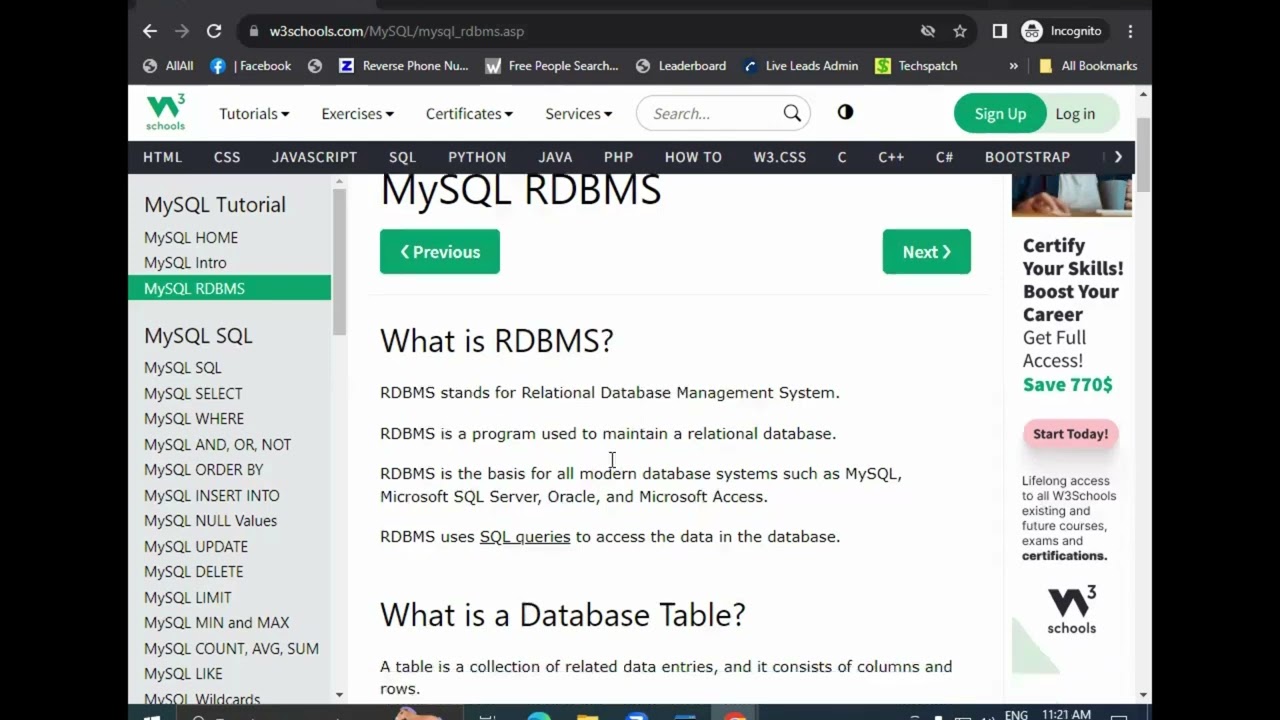1280x720 pixels.
Task: Show more bookmarks with double chevron
Action: coord(1013,66)
